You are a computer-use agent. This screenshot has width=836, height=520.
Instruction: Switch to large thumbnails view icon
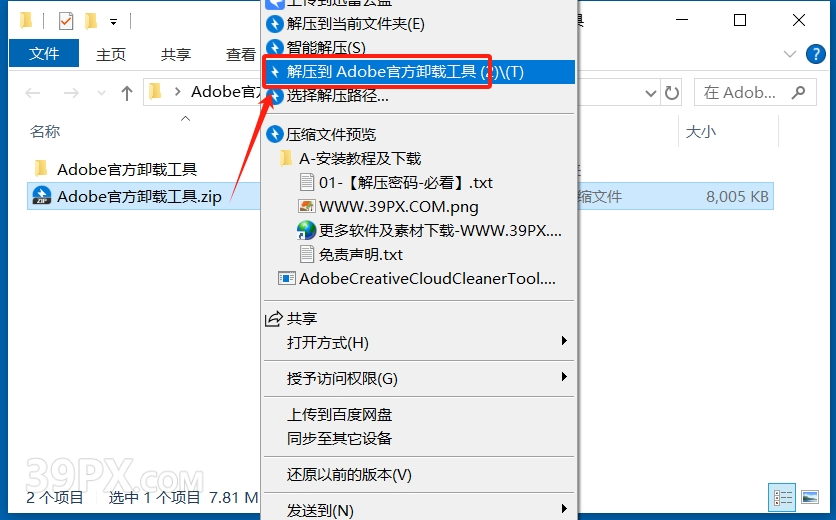pos(810,497)
